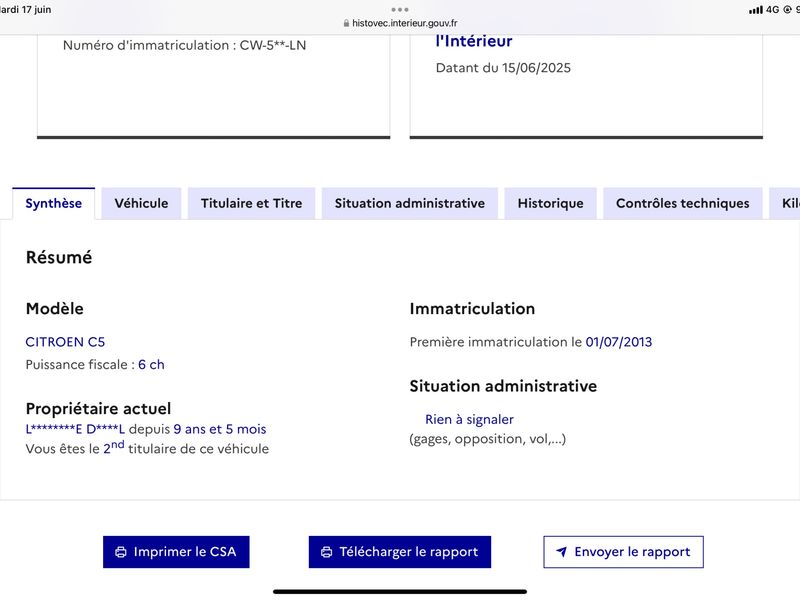Switch to Titulaire et Titre tab
The image size is (800, 600).
pyautogui.click(x=252, y=204)
